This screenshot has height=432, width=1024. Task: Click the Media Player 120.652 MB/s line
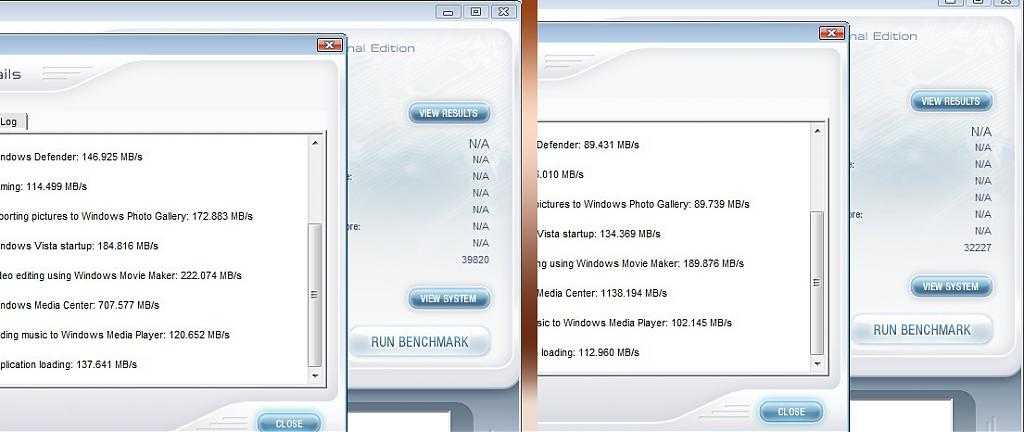(x=115, y=335)
